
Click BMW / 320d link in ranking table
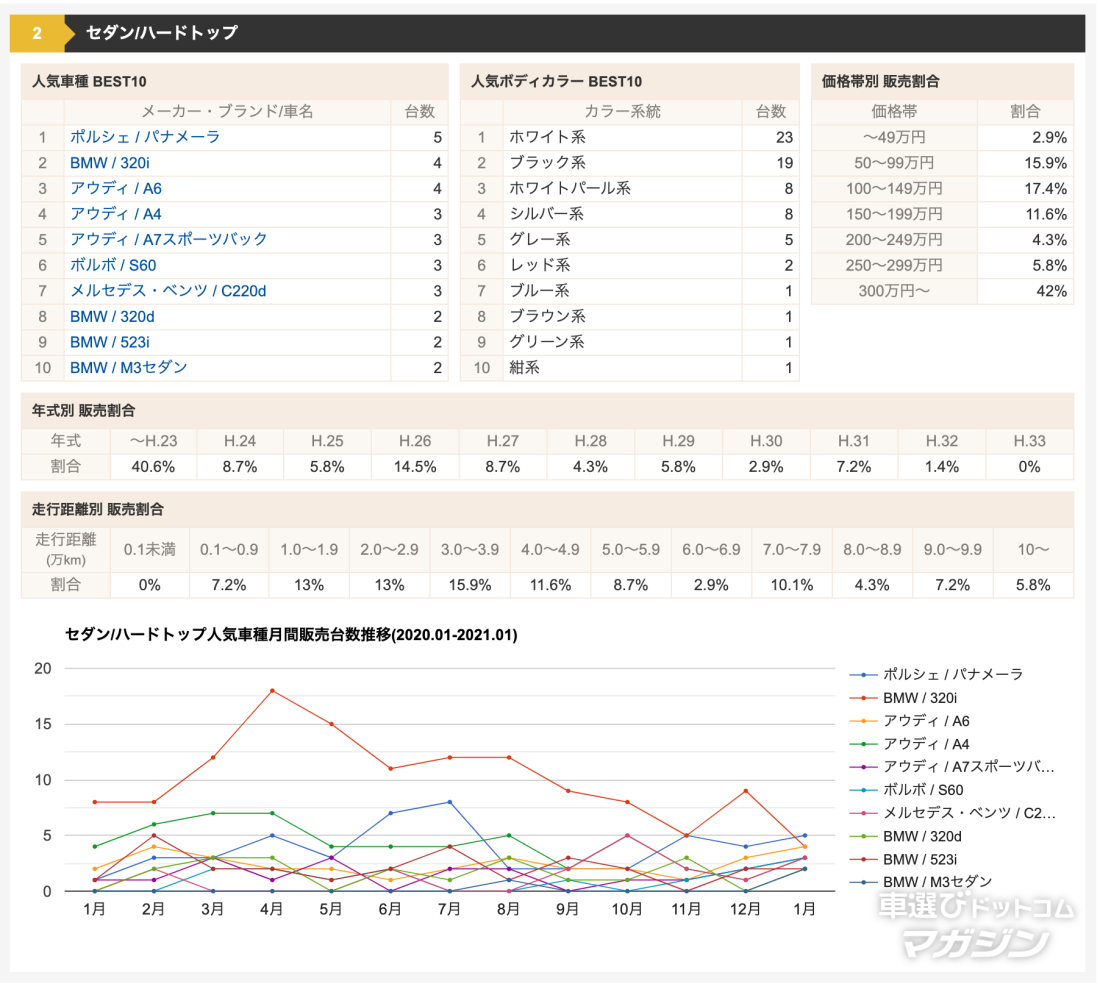112,316
